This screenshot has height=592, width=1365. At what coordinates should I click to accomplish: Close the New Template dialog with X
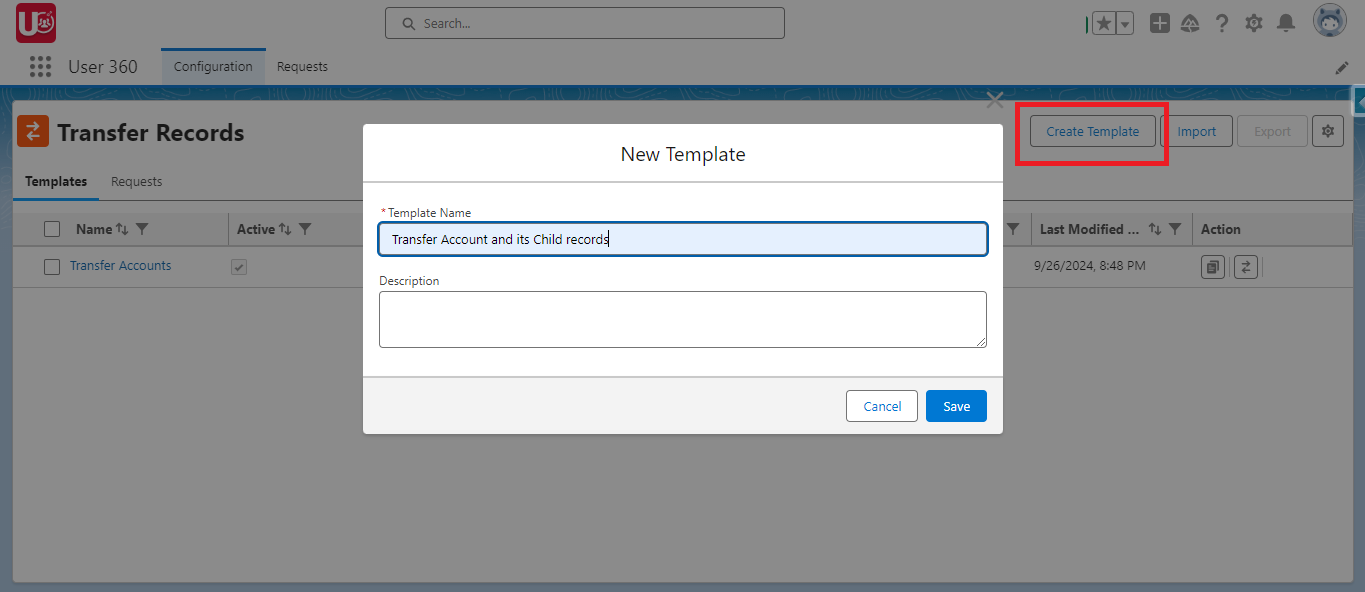point(995,99)
